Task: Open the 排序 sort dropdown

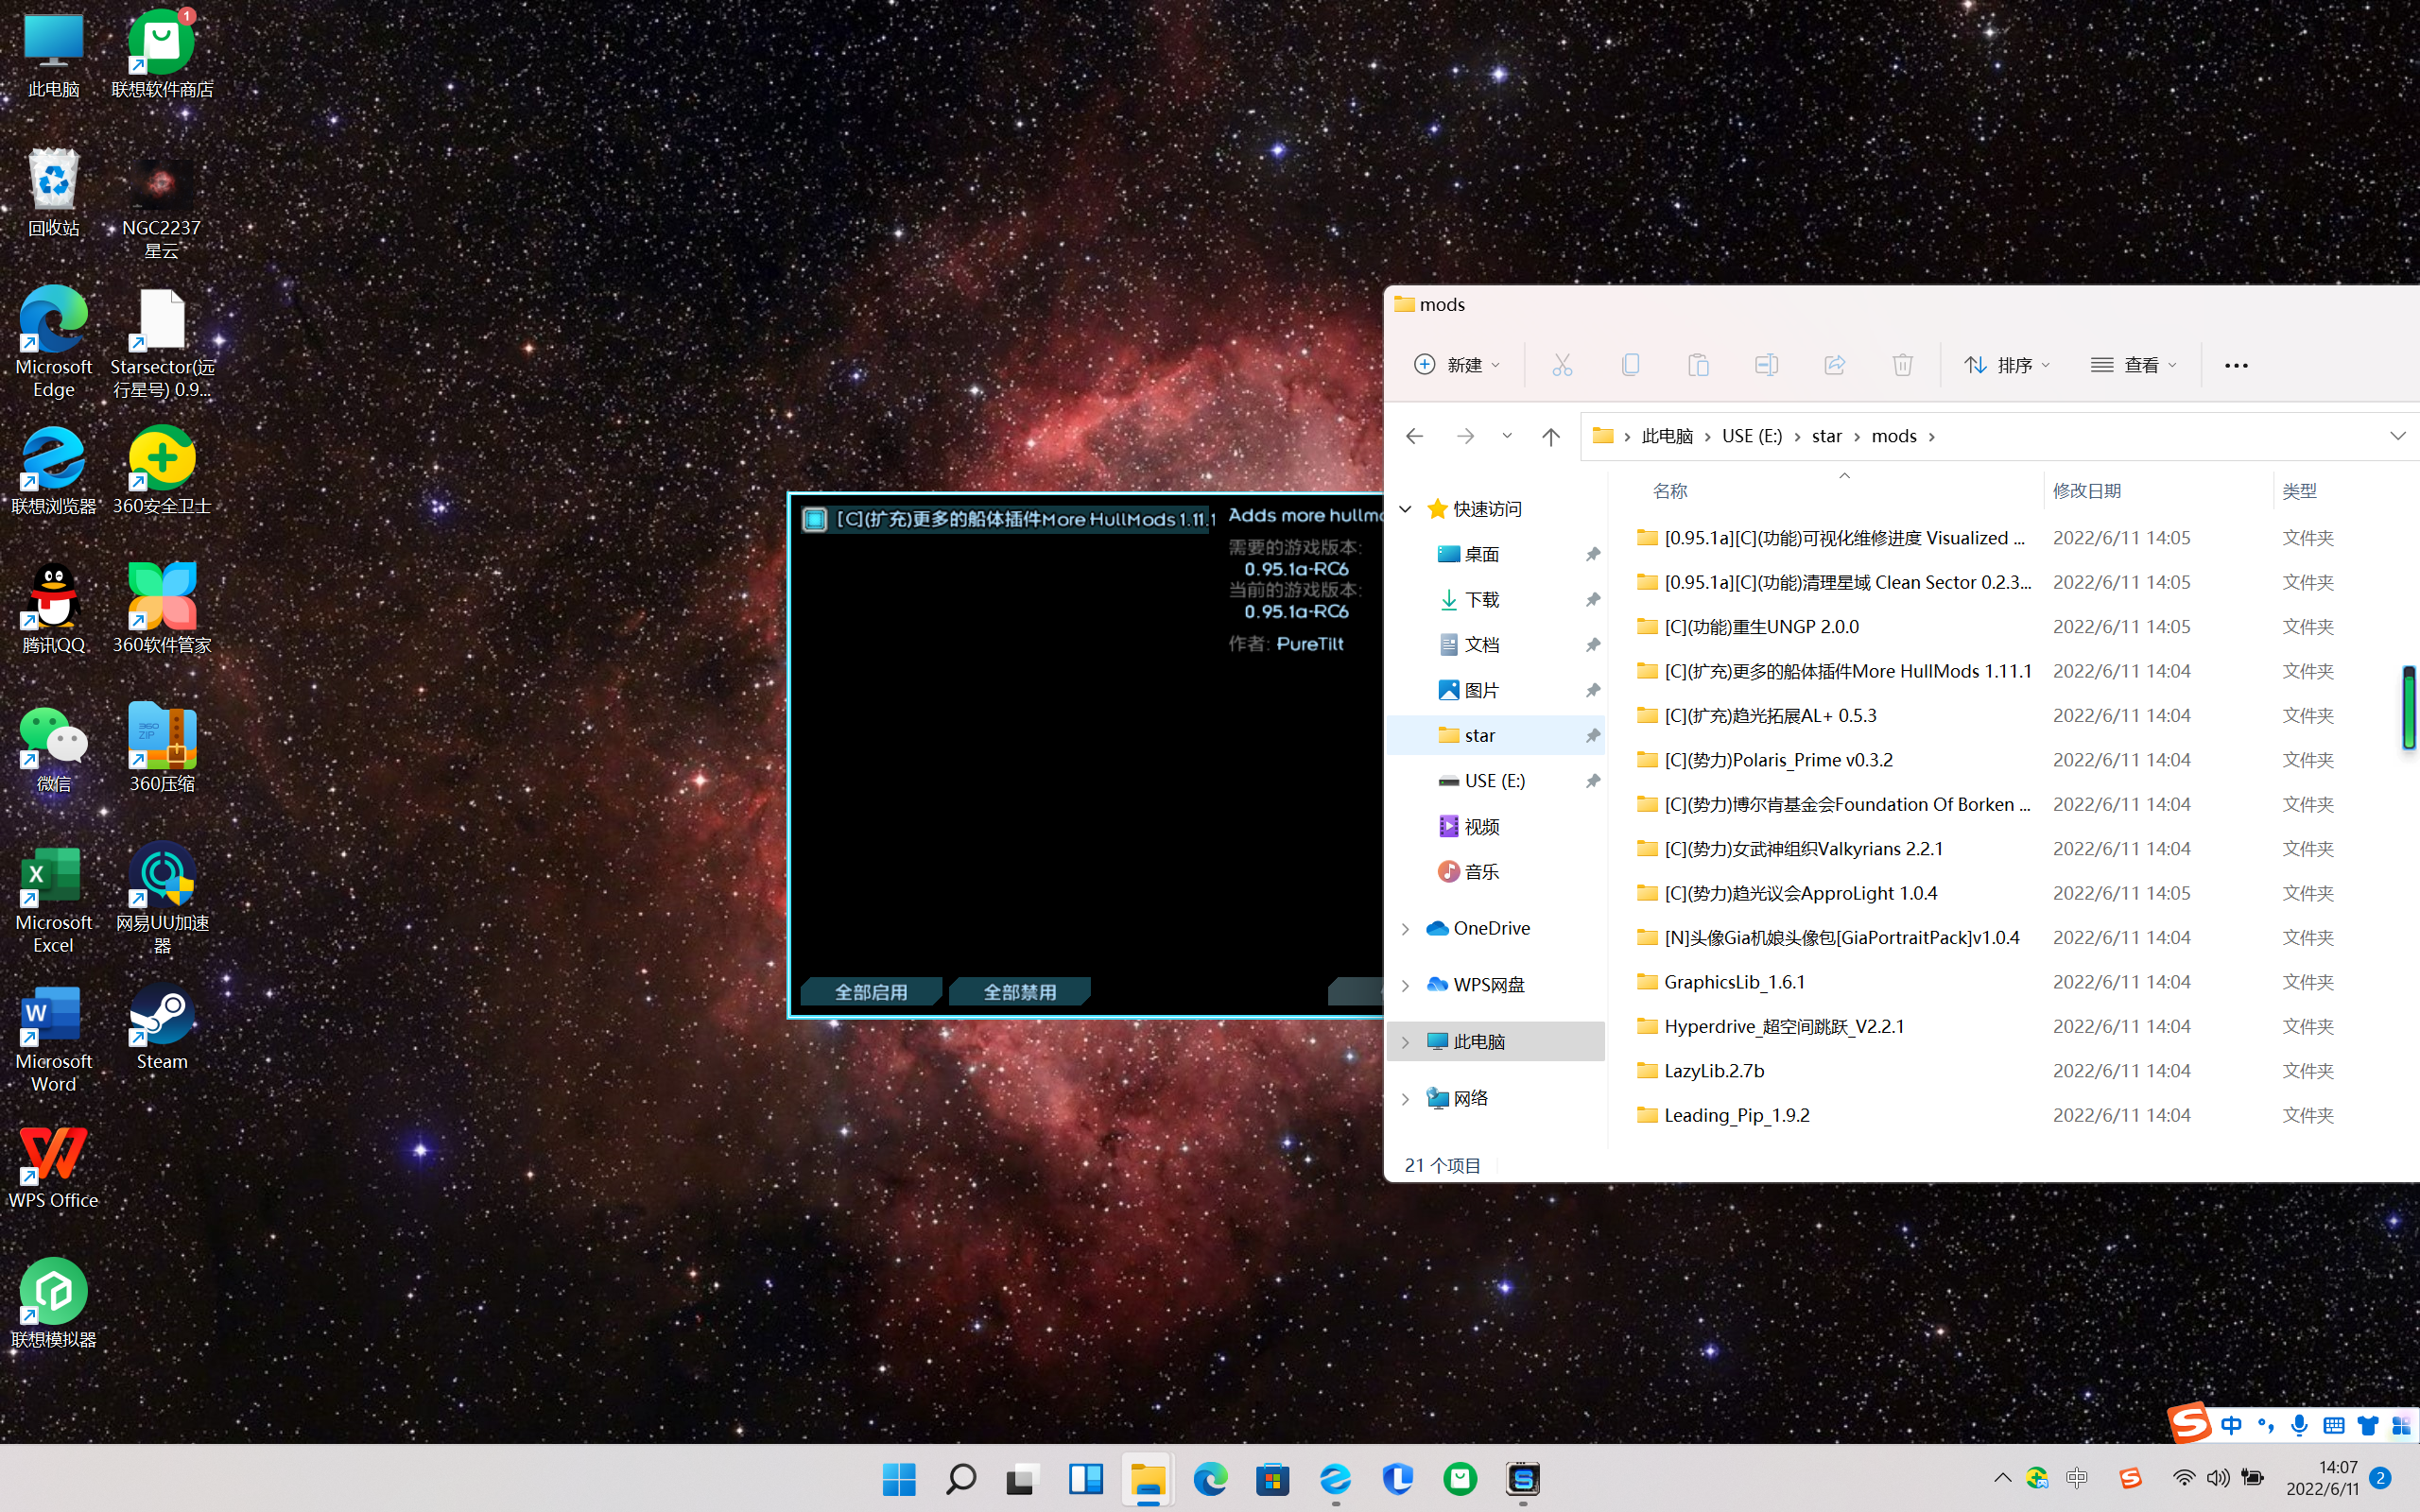Action: pyautogui.click(x=2006, y=365)
